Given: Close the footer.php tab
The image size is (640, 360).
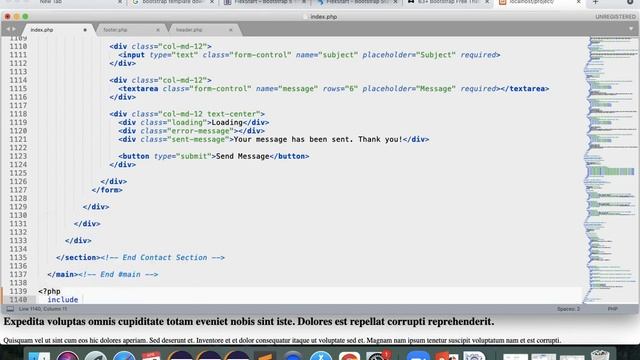Looking at the screenshot, I should tap(158, 30).
